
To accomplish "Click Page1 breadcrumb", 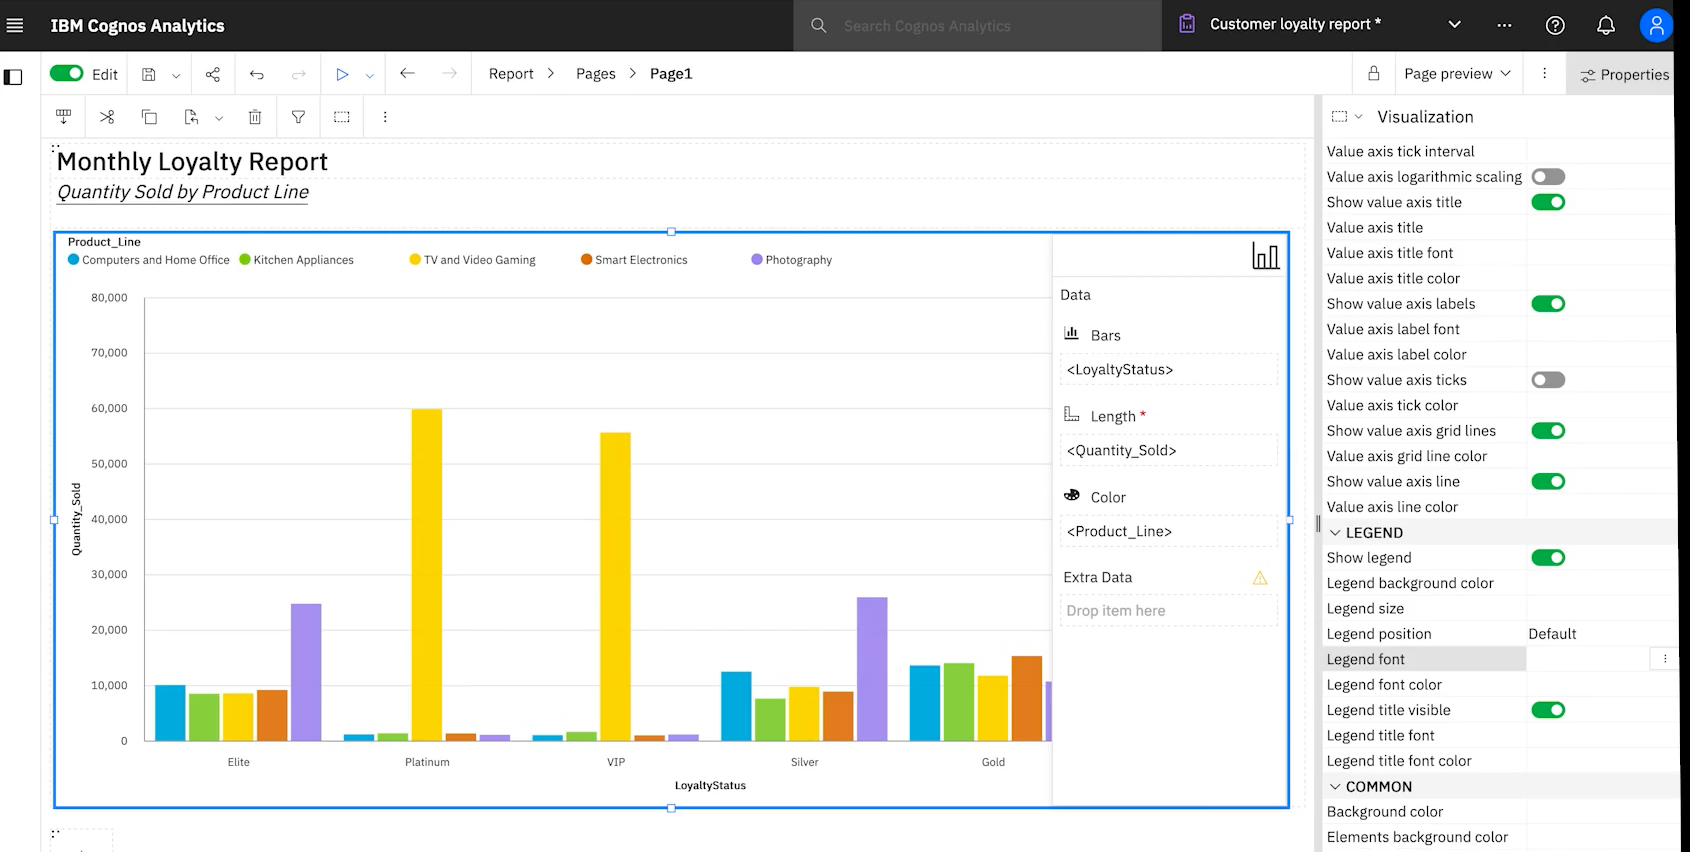I will click(671, 74).
